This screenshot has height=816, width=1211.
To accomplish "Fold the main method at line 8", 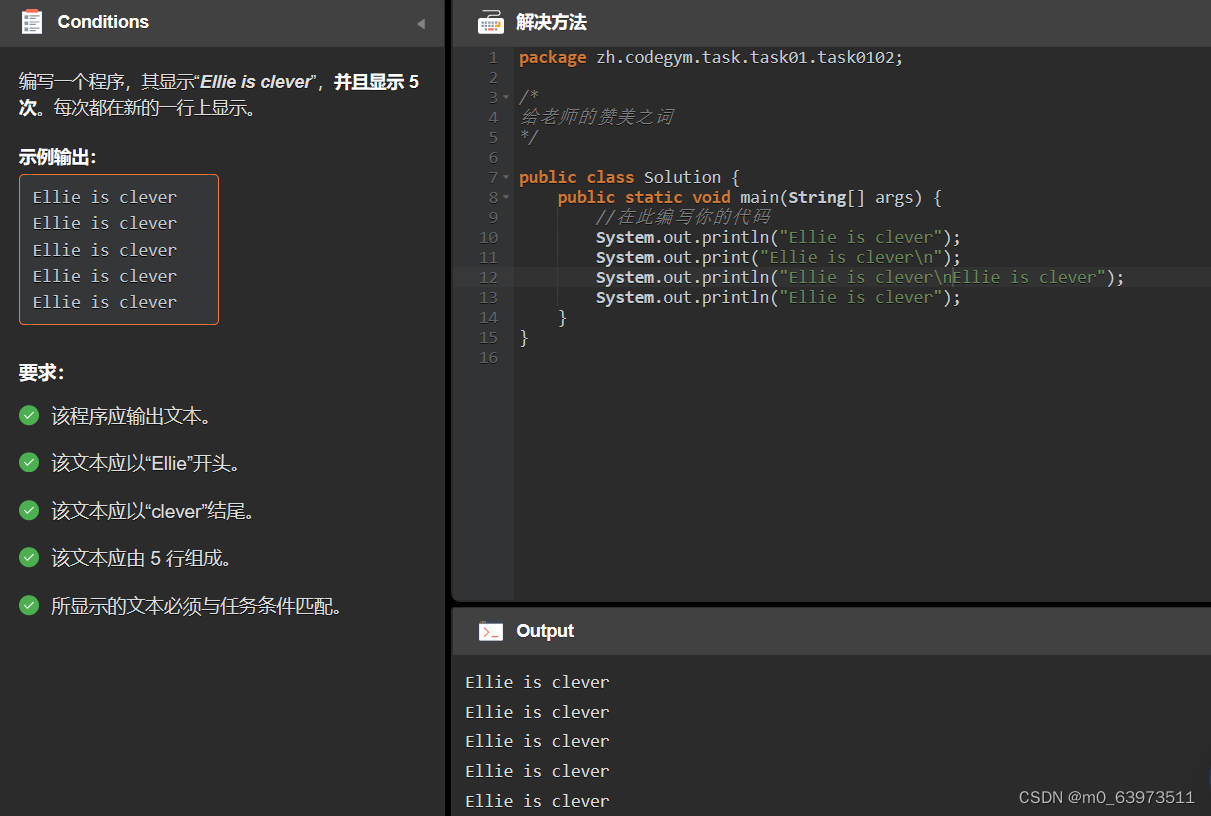I will click(x=507, y=198).
